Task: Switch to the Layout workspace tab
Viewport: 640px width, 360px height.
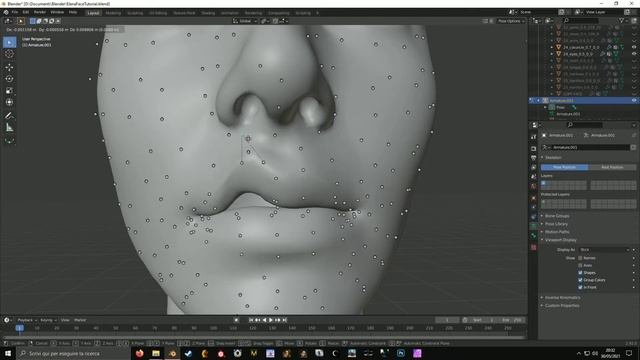Action: tap(93, 13)
